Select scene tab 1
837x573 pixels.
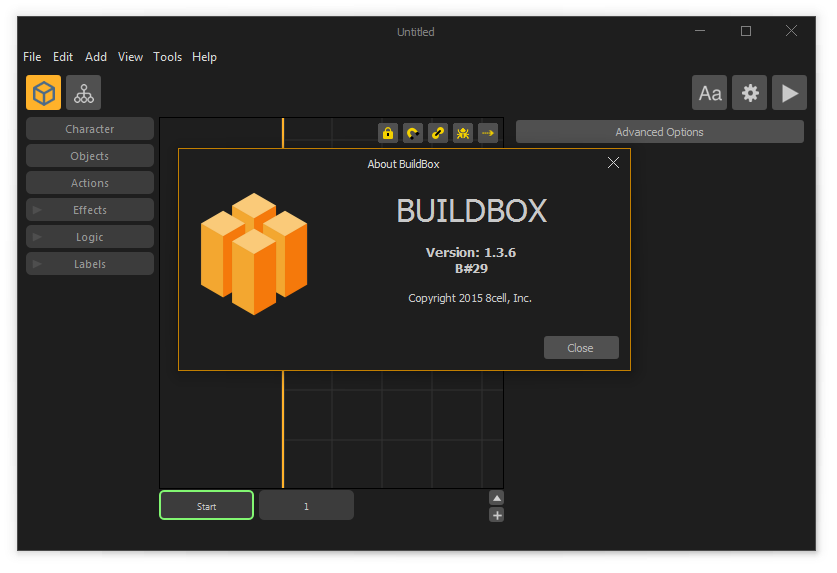[x=306, y=505]
